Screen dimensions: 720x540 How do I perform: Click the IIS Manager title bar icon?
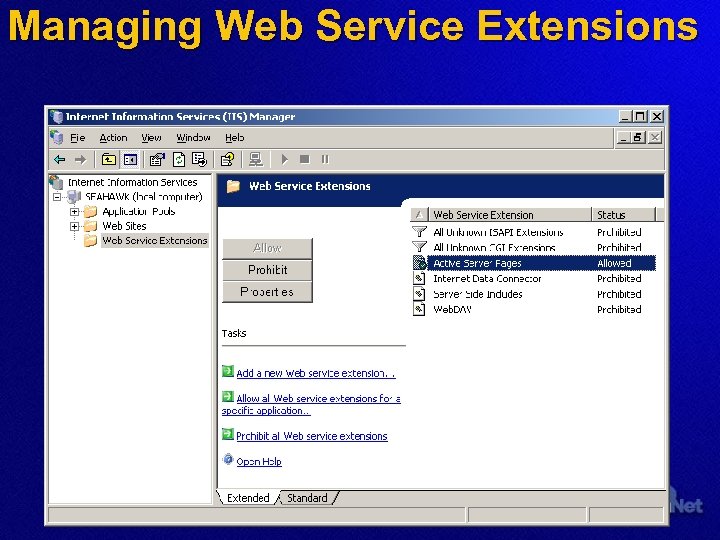click(x=56, y=117)
